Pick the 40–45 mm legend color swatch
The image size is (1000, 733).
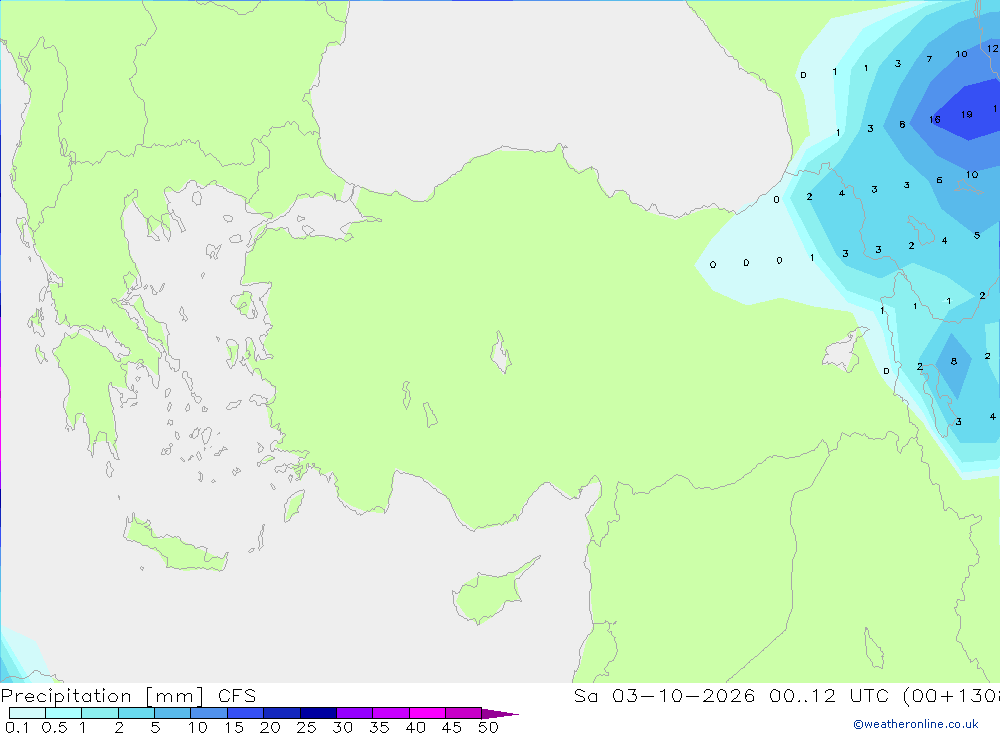[x=427, y=713]
